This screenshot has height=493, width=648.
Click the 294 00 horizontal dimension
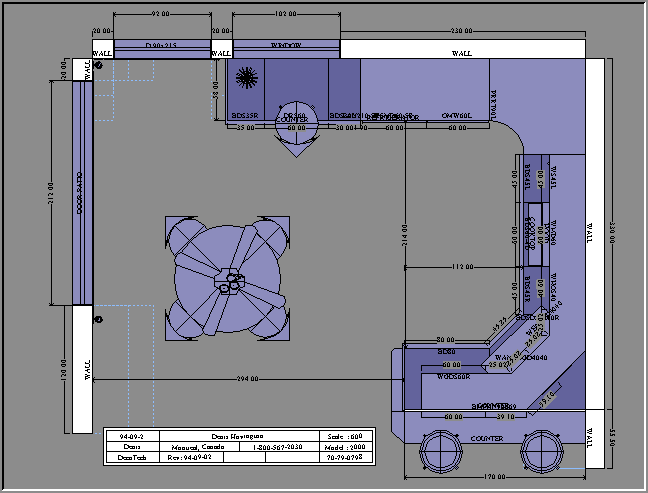[247, 379]
